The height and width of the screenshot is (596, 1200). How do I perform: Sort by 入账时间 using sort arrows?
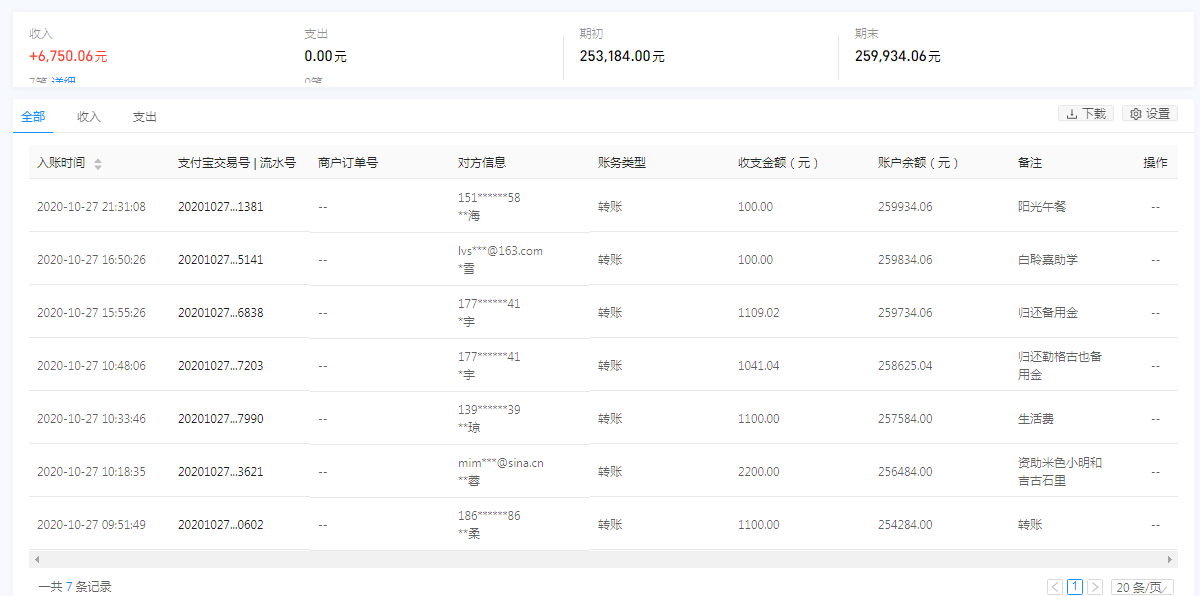(x=98, y=163)
